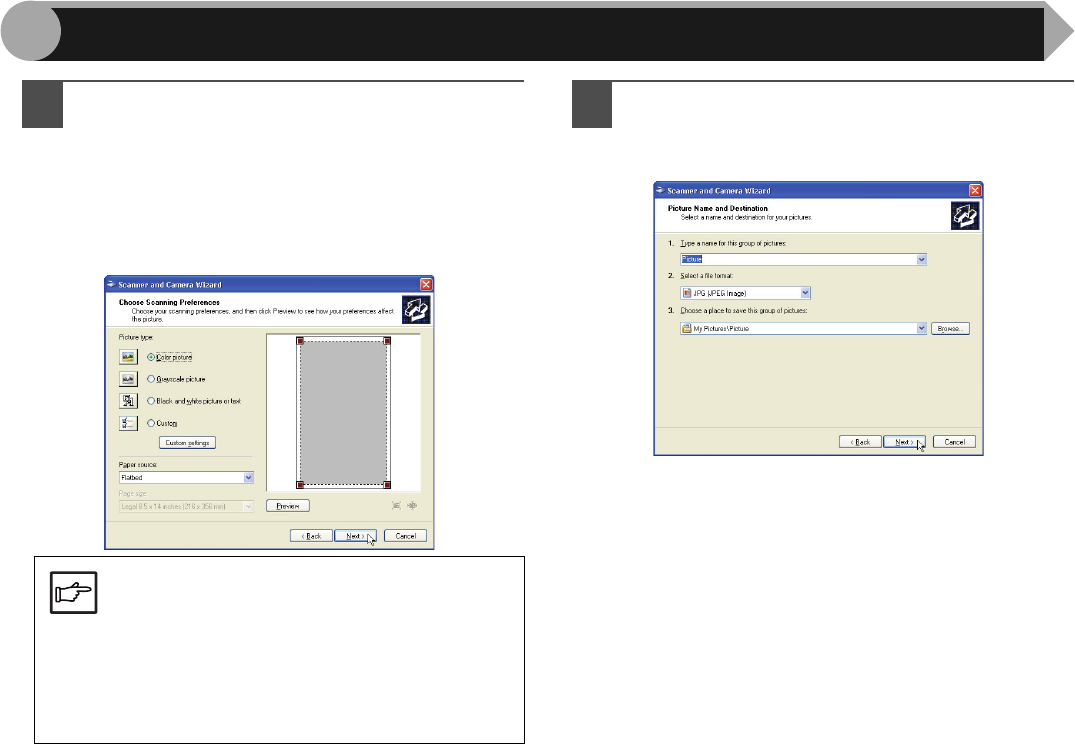Click Cancel in Scanning Preferences dialog
This screenshot has width=1075, height=744.
(x=405, y=536)
